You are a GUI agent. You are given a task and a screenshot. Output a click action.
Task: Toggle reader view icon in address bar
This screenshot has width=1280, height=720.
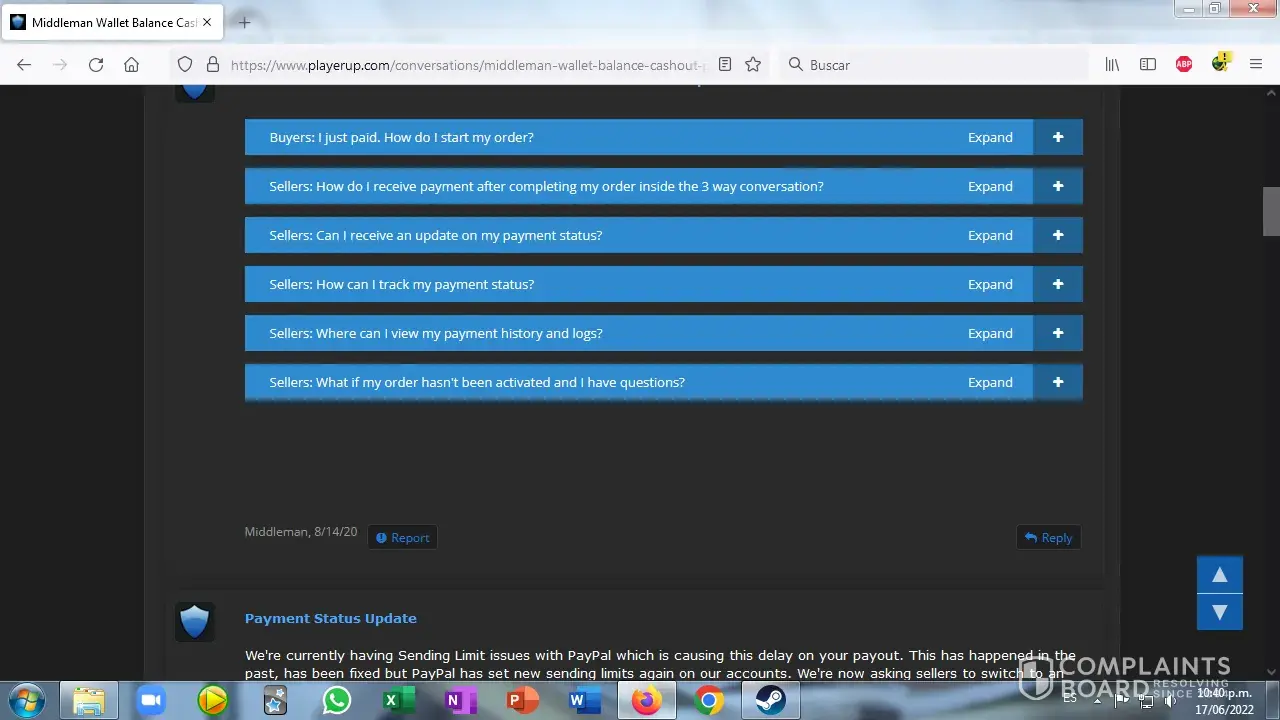[x=725, y=65]
